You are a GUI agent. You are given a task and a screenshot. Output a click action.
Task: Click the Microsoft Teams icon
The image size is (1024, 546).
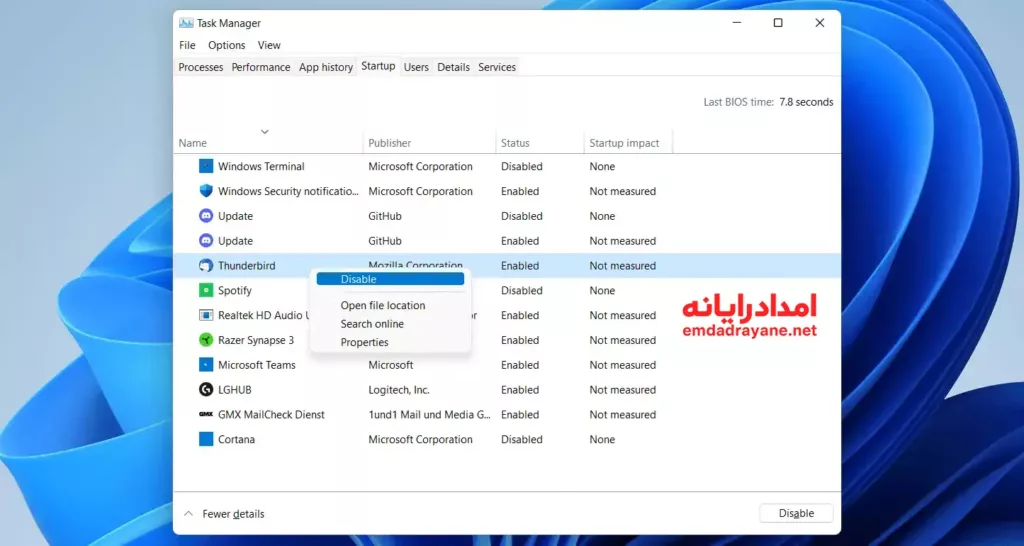[206, 365]
